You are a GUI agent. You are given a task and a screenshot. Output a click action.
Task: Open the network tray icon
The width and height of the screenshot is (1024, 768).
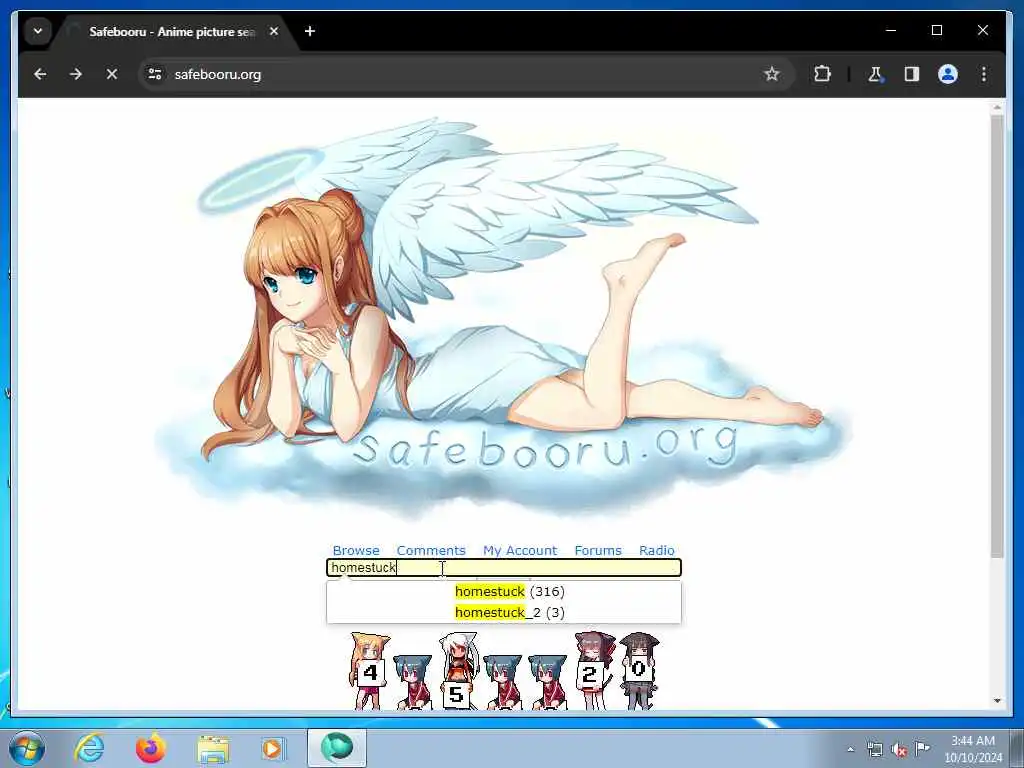pos(874,749)
